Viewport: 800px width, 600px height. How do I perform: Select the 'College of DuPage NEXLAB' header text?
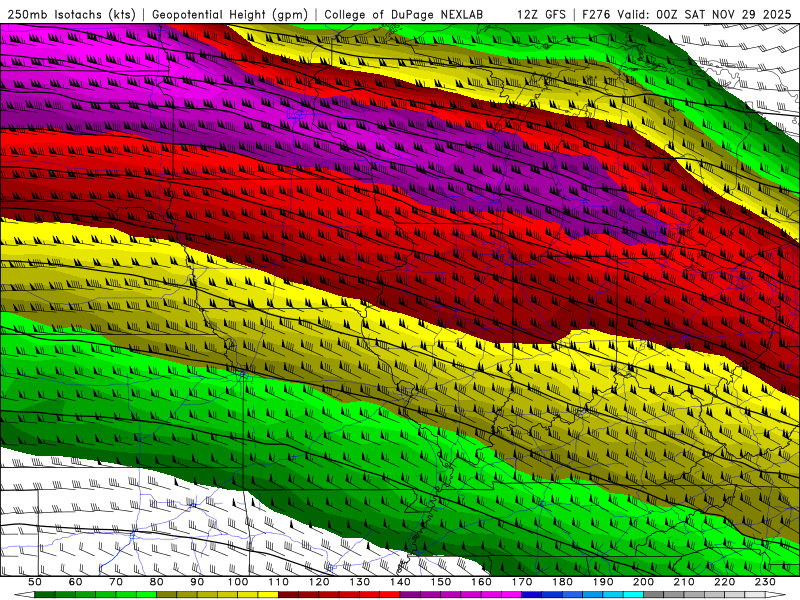[x=404, y=14]
